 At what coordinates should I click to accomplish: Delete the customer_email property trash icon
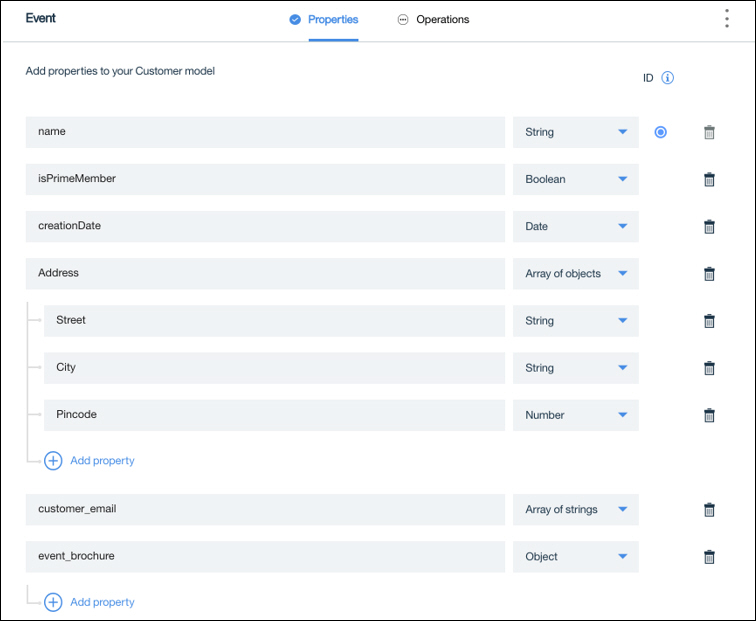pos(709,510)
